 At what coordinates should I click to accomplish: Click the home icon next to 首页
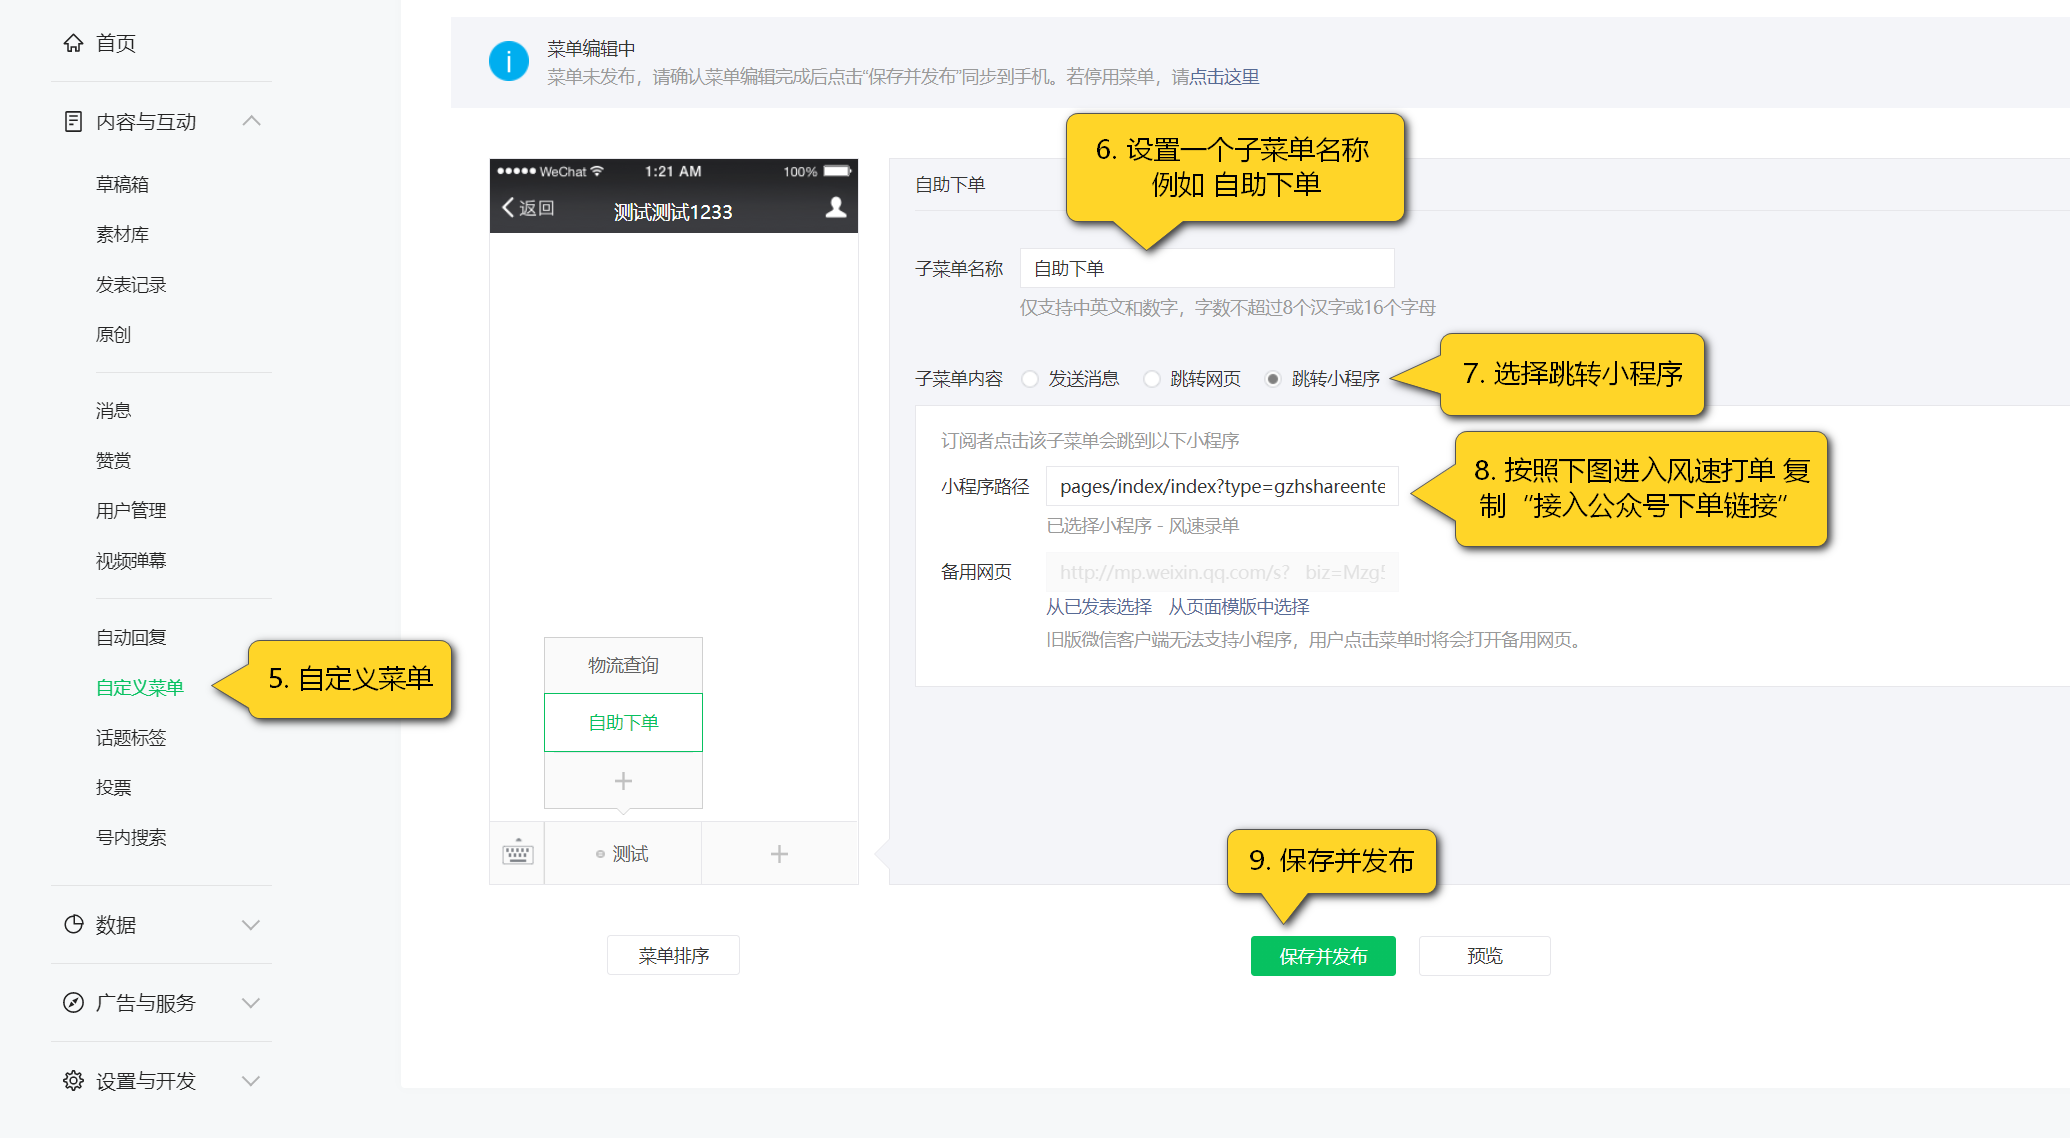(73, 43)
